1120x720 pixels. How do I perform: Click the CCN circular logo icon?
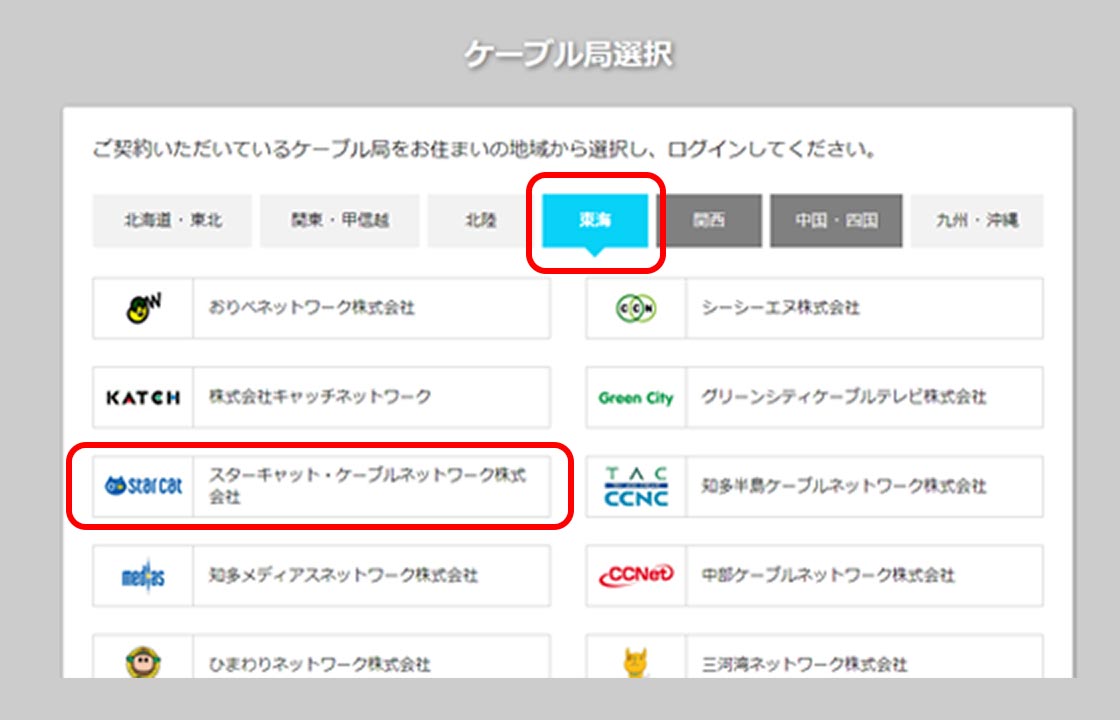pos(636,309)
